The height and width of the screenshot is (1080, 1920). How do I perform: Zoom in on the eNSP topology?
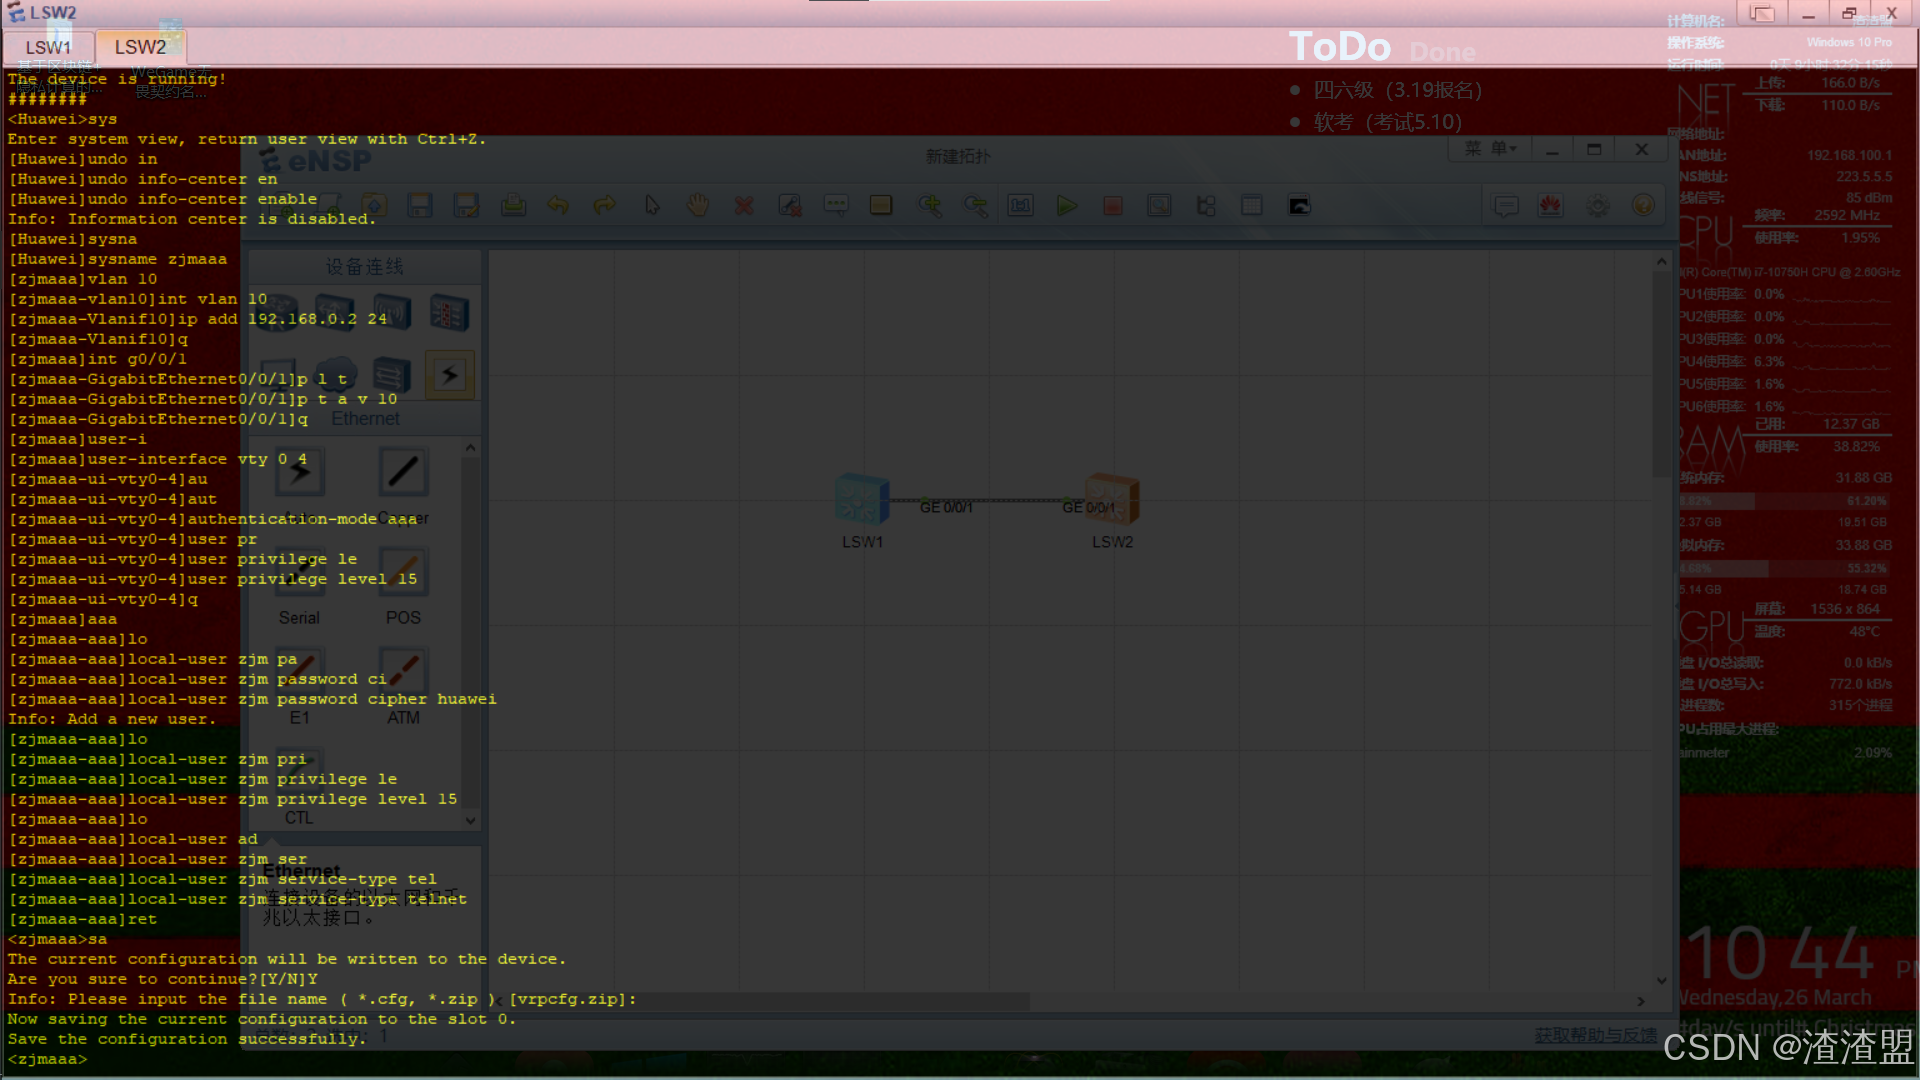coord(930,206)
